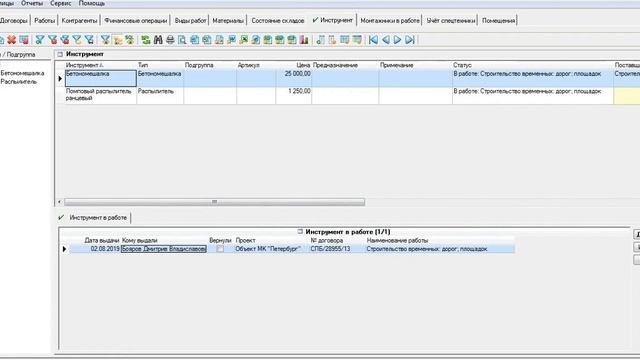Viewport: 640px width, 360px height.
Task: Click the icon right of red X delete
Action: [x=24, y=40]
